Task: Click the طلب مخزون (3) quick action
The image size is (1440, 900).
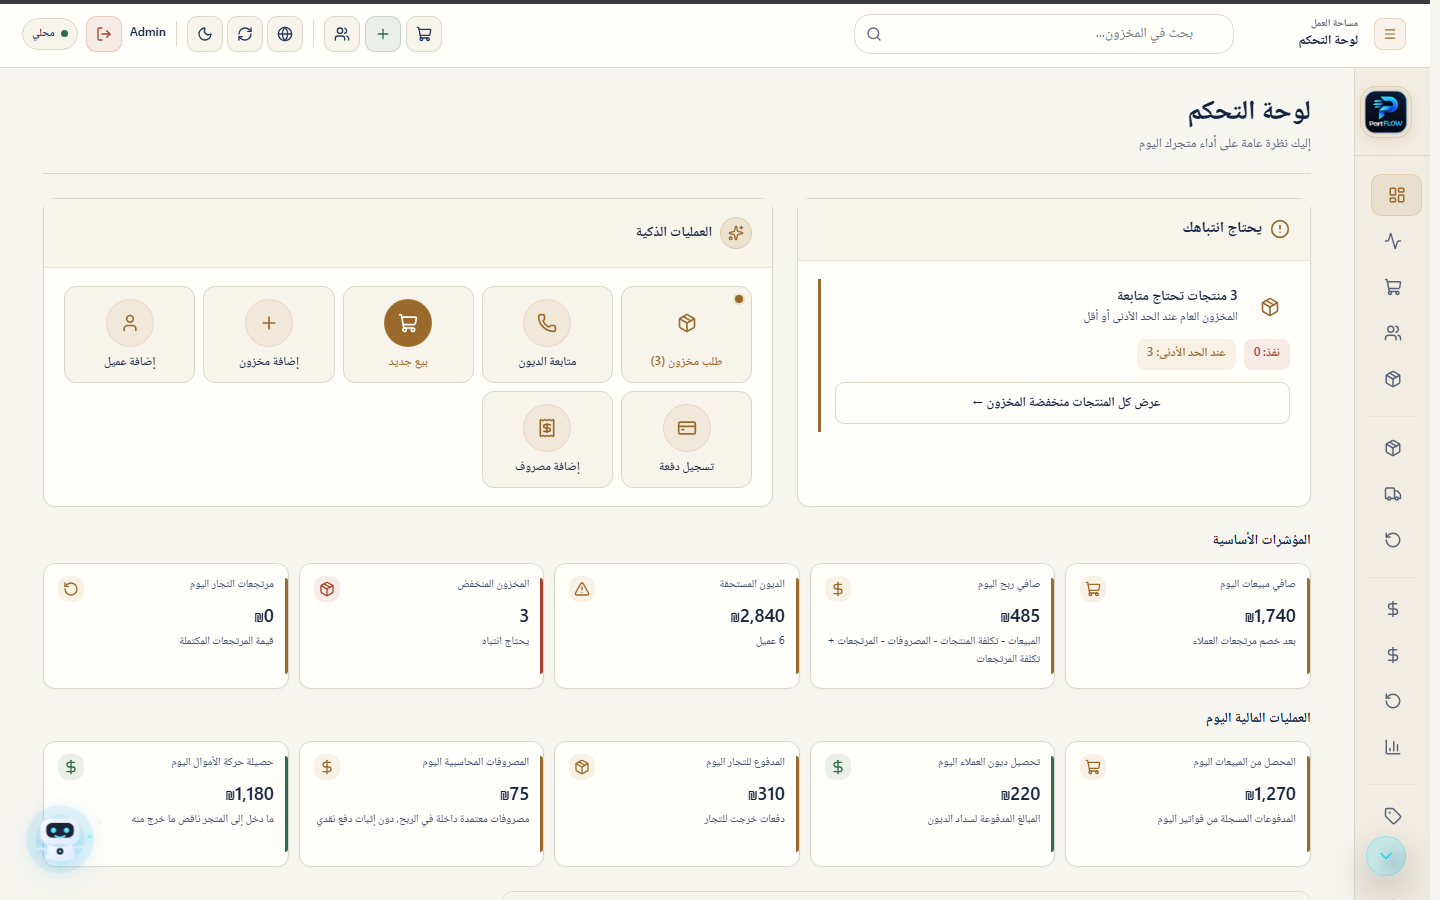Action: tap(686, 334)
